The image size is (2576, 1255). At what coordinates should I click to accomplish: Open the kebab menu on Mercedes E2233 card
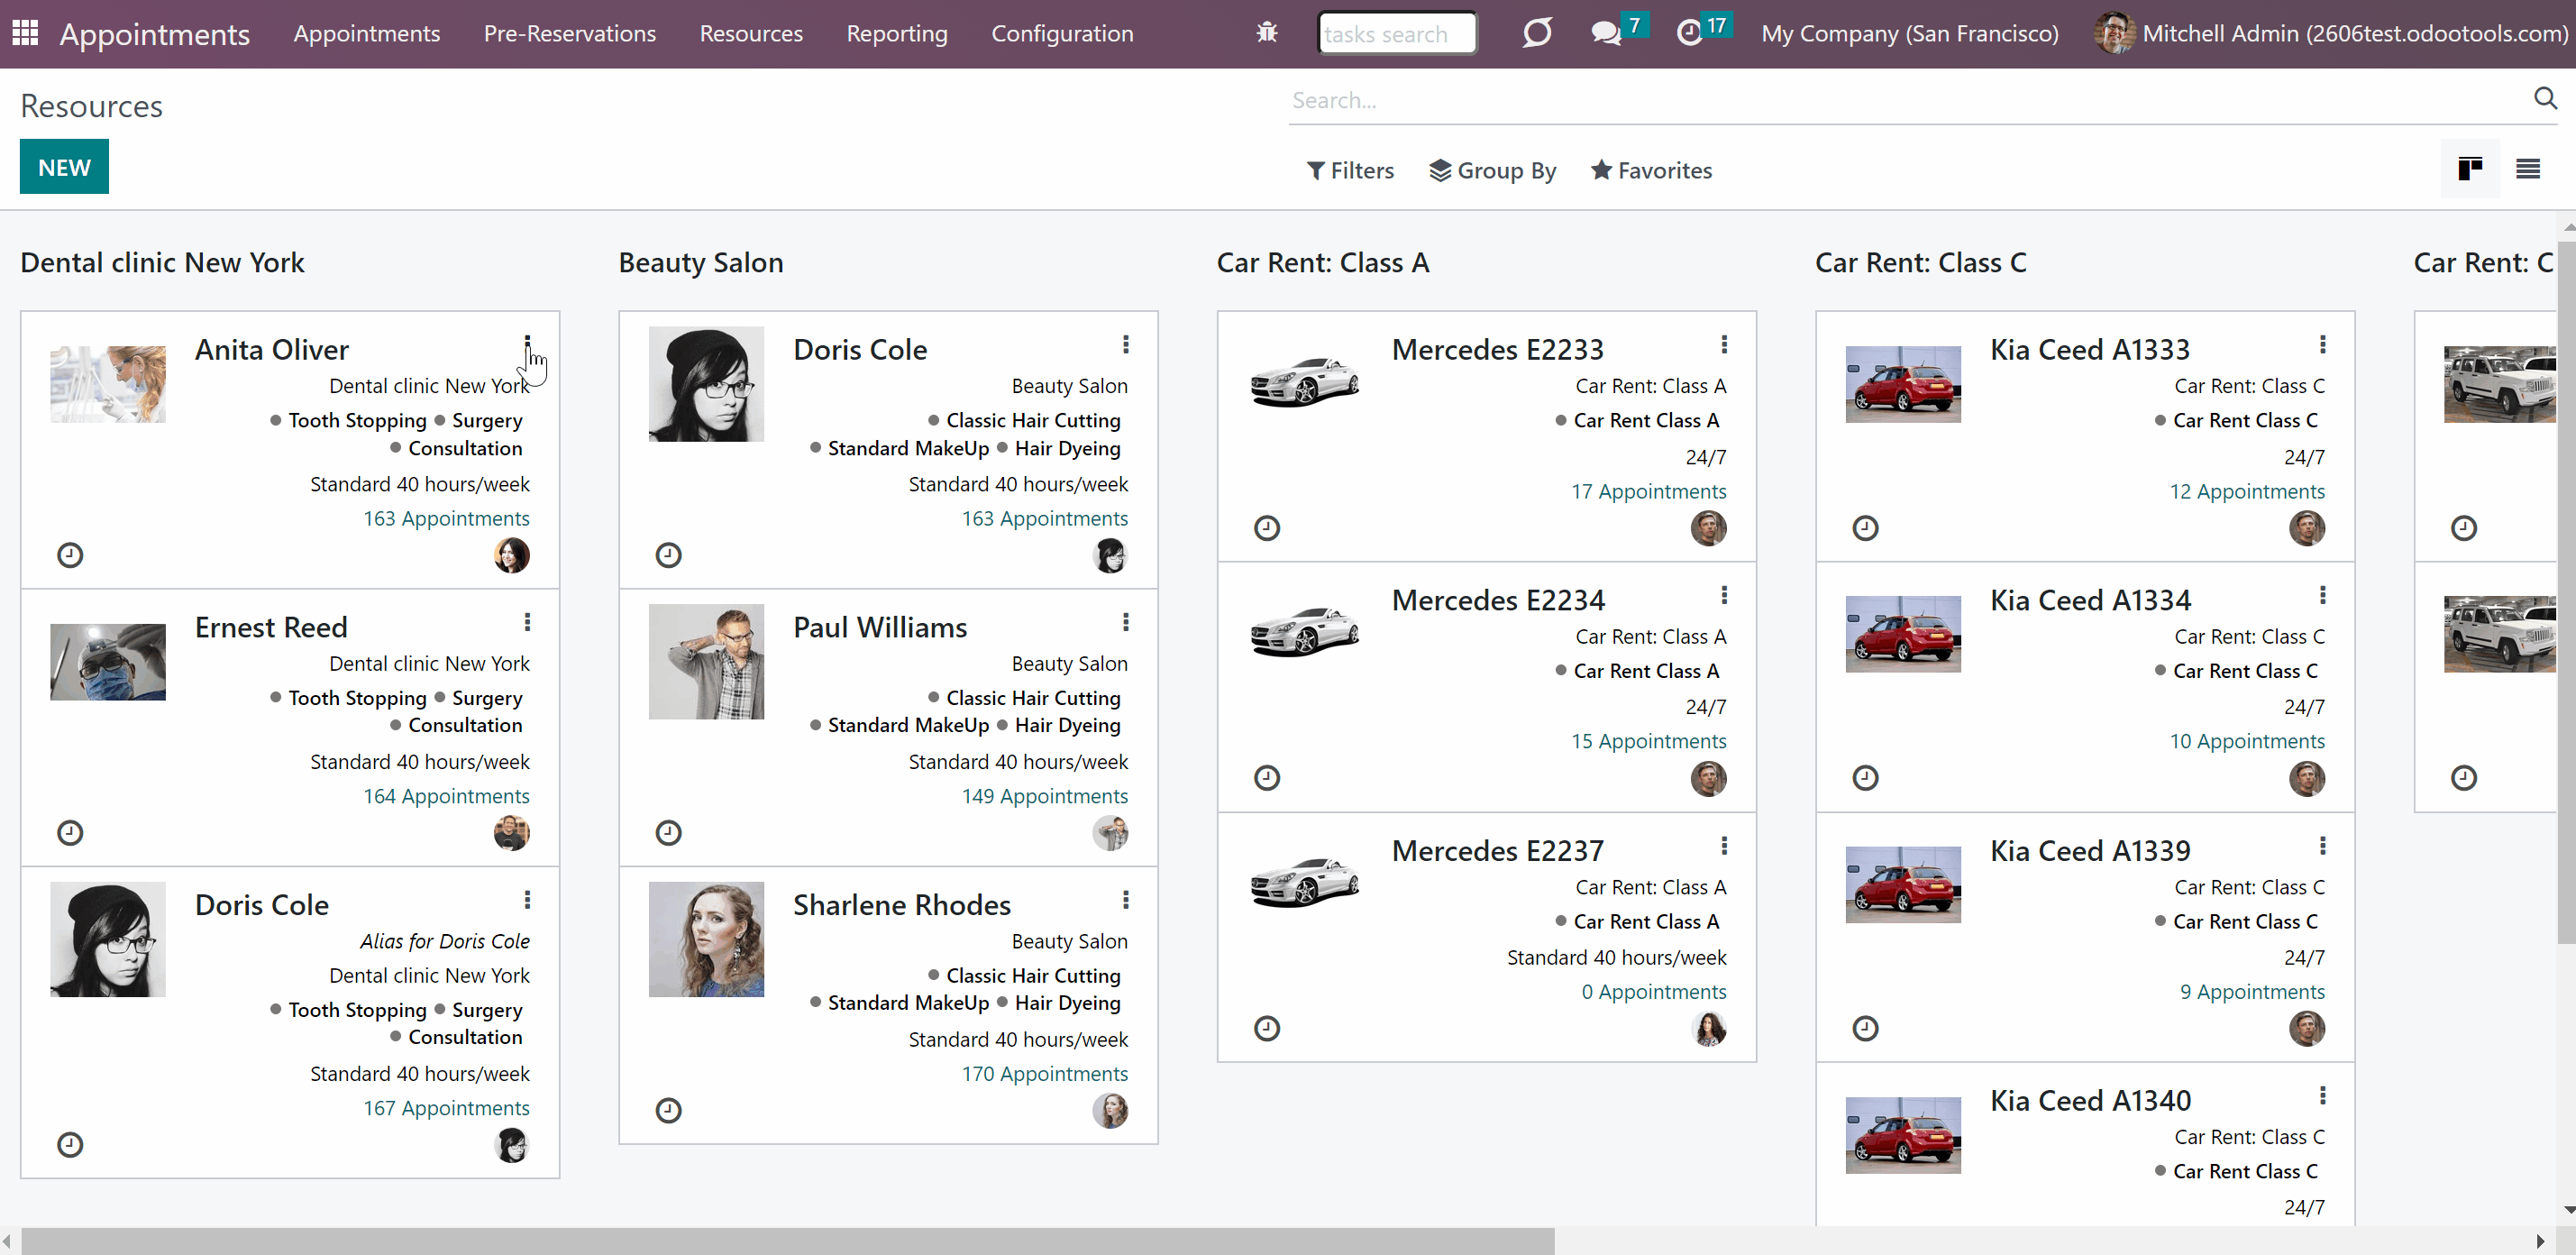point(1724,345)
